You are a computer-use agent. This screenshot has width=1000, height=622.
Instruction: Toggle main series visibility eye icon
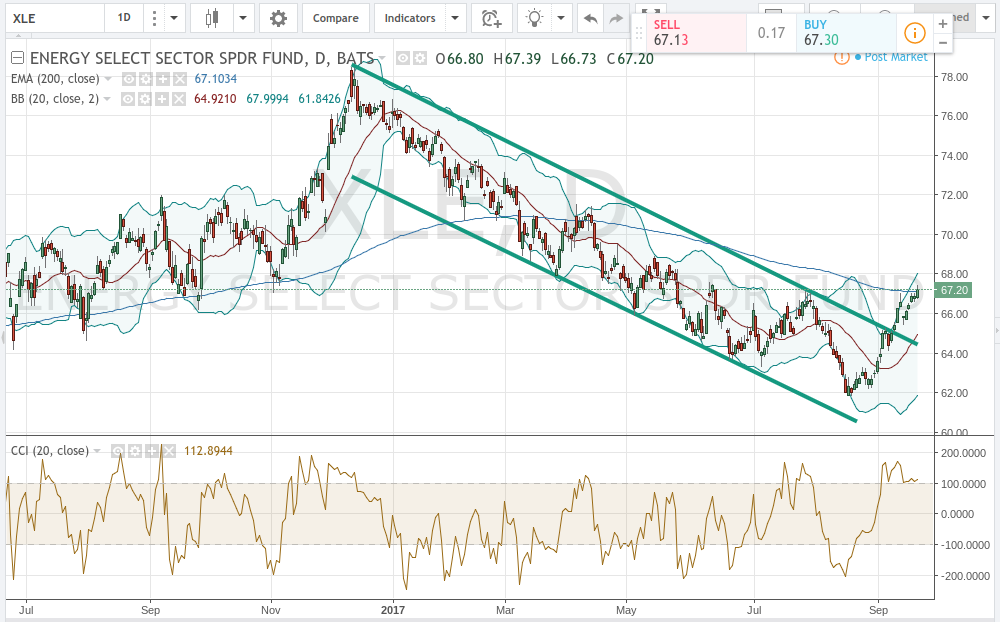[x=403, y=59]
